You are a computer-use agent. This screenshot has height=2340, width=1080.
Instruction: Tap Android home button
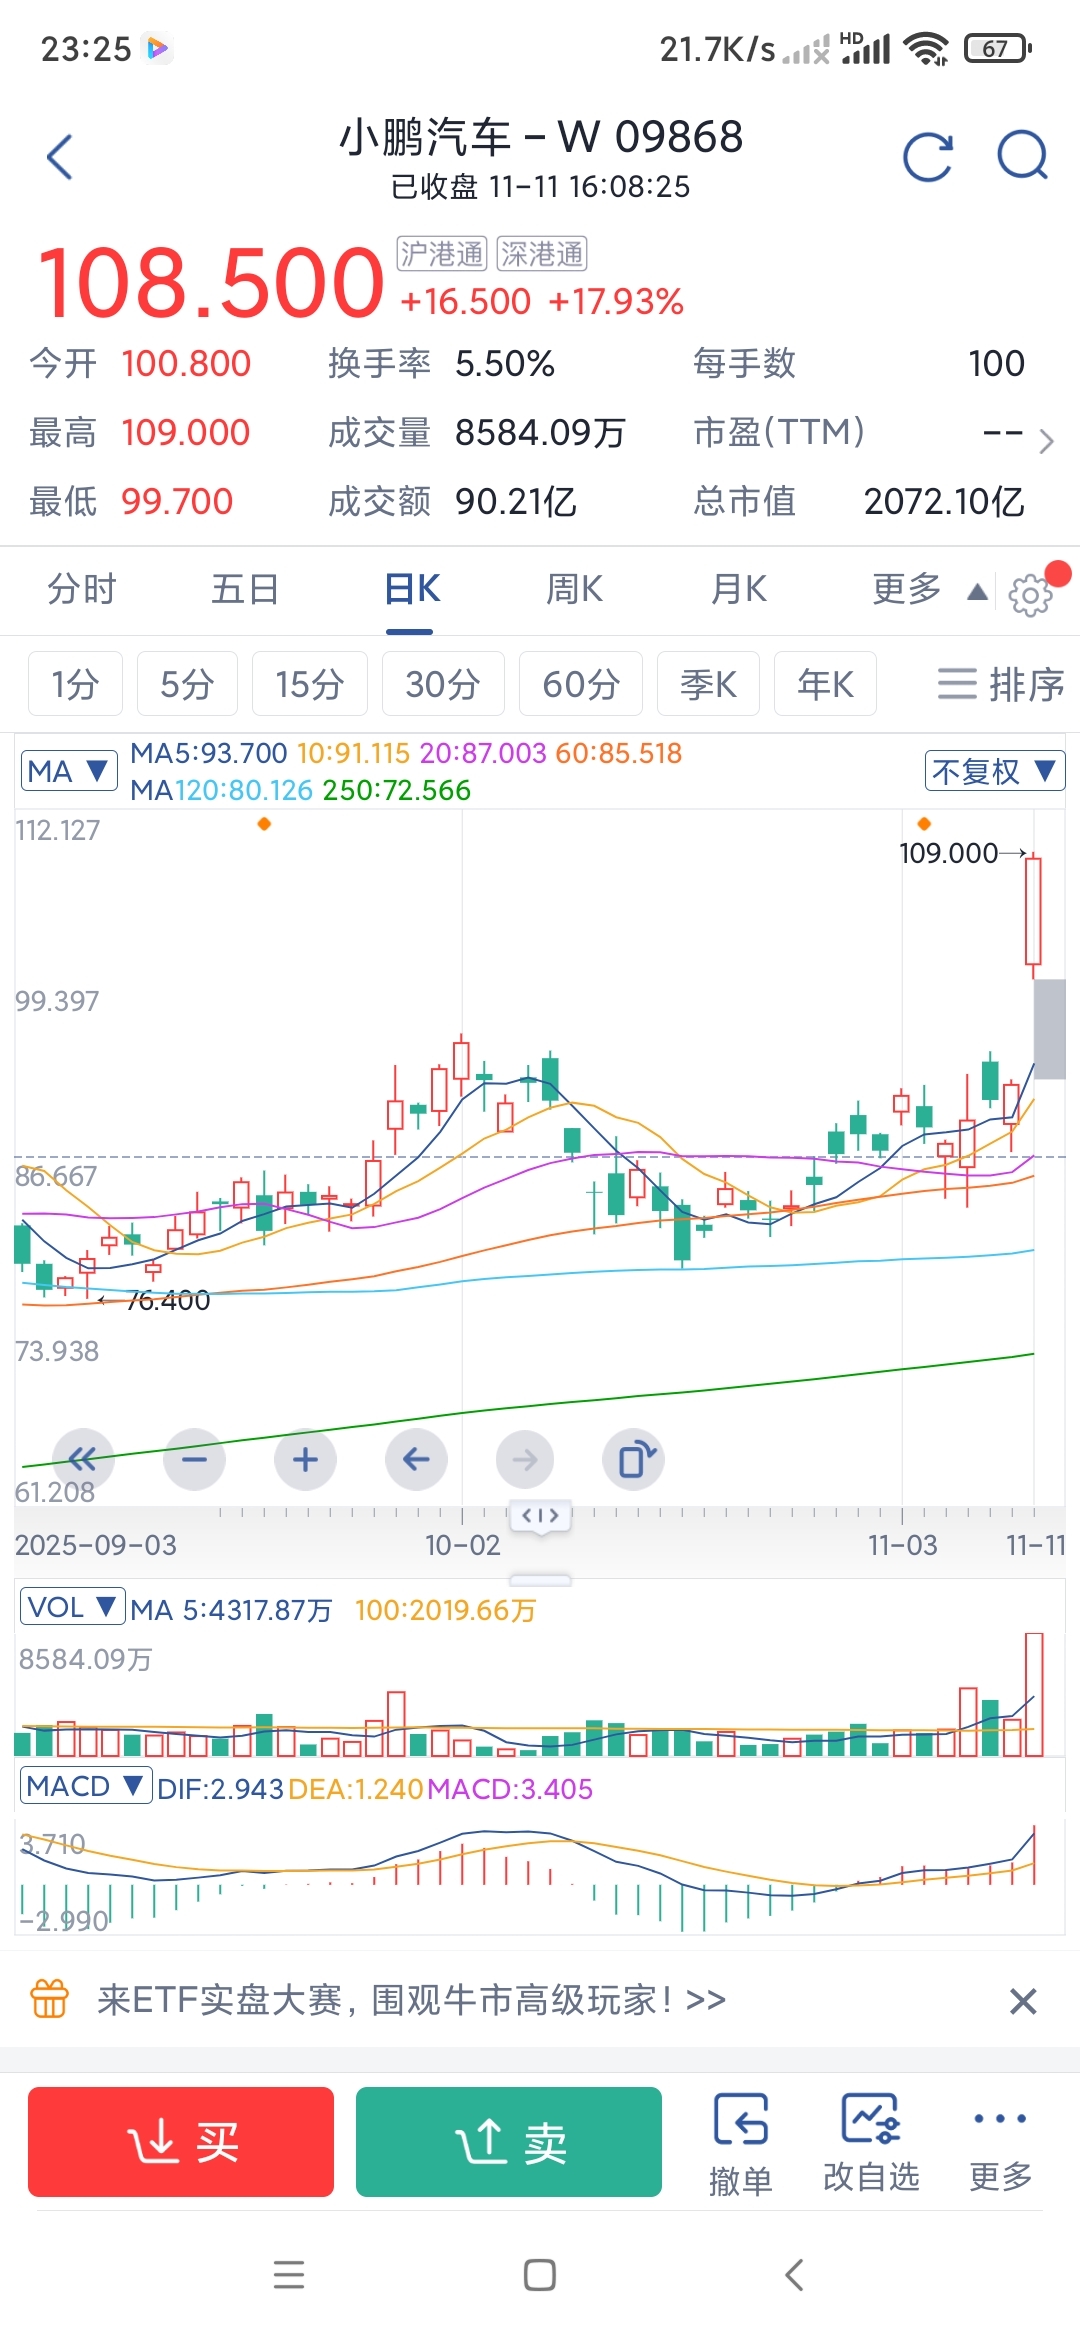point(540,2275)
